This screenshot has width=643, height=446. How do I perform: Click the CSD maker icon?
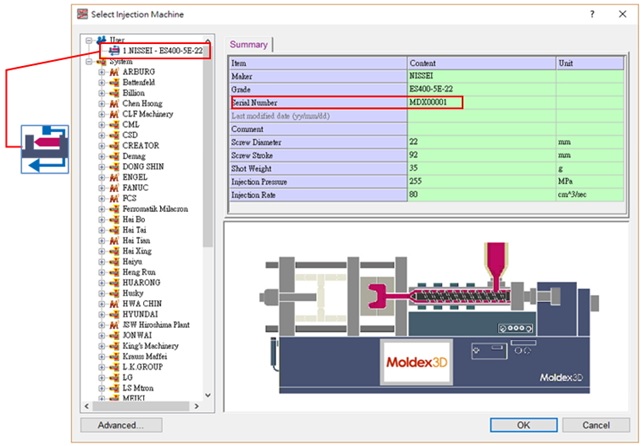pos(114,135)
